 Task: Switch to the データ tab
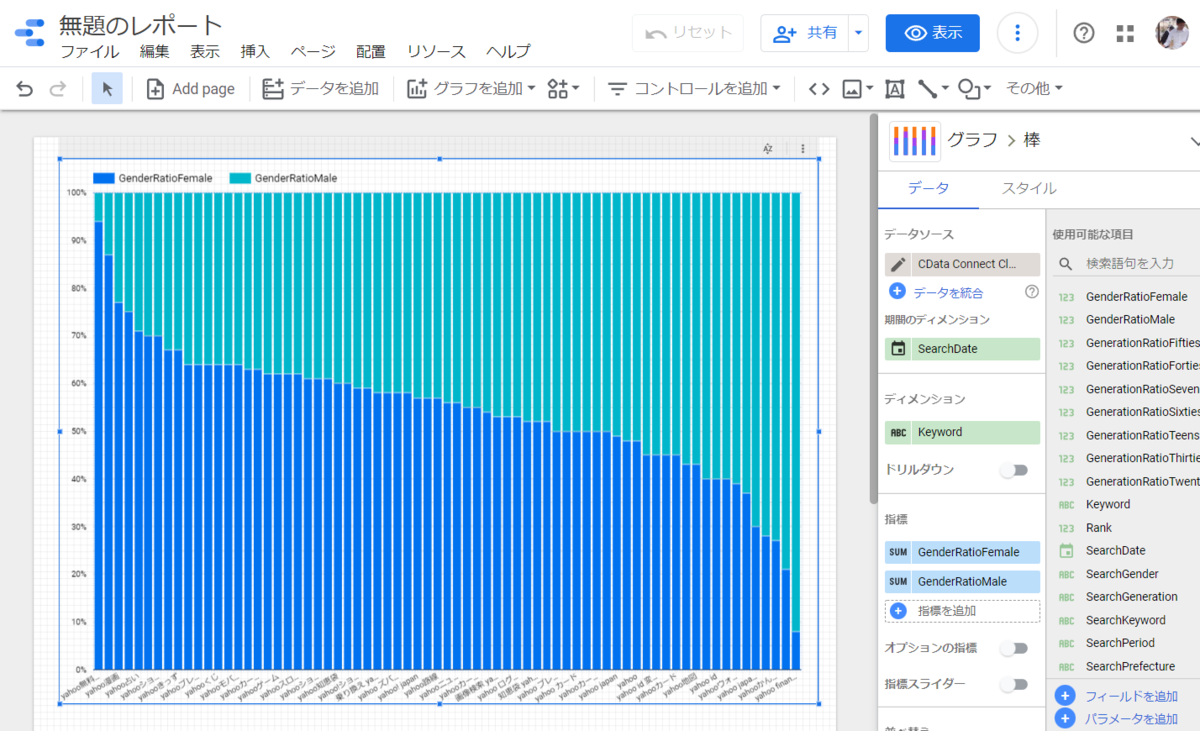click(928, 188)
